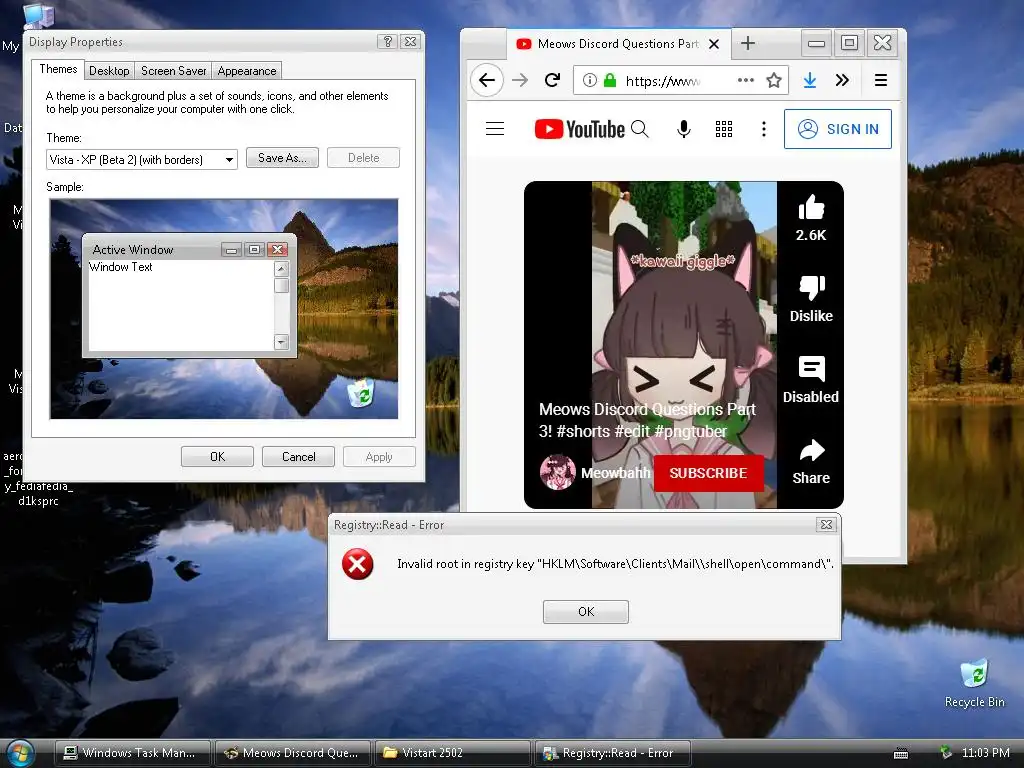Dismiss registry error with OK
This screenshot has height=768, width=1024.
point(586,612)
